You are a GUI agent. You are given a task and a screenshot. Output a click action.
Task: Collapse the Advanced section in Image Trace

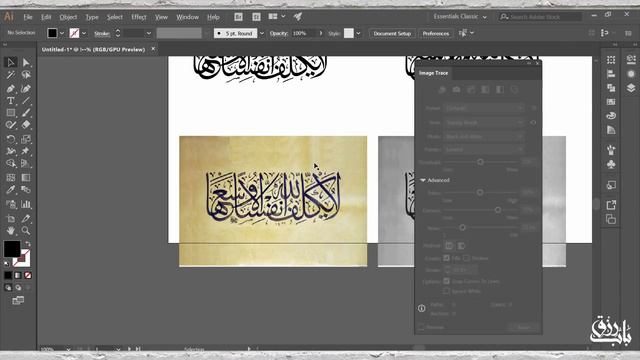423,180
